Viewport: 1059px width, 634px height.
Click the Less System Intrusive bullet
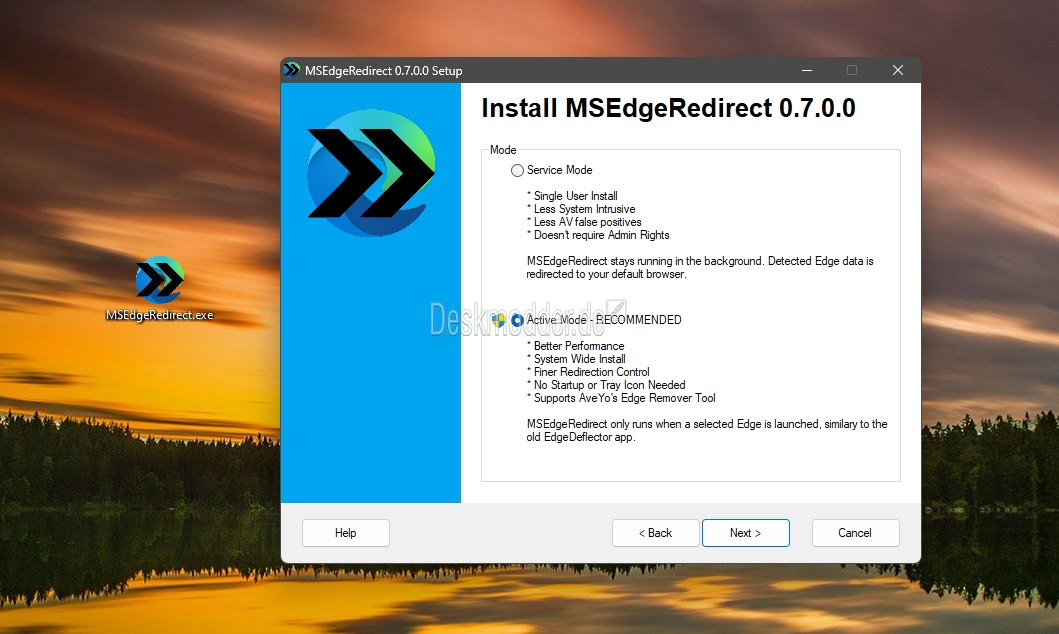(x=582, y=209)
